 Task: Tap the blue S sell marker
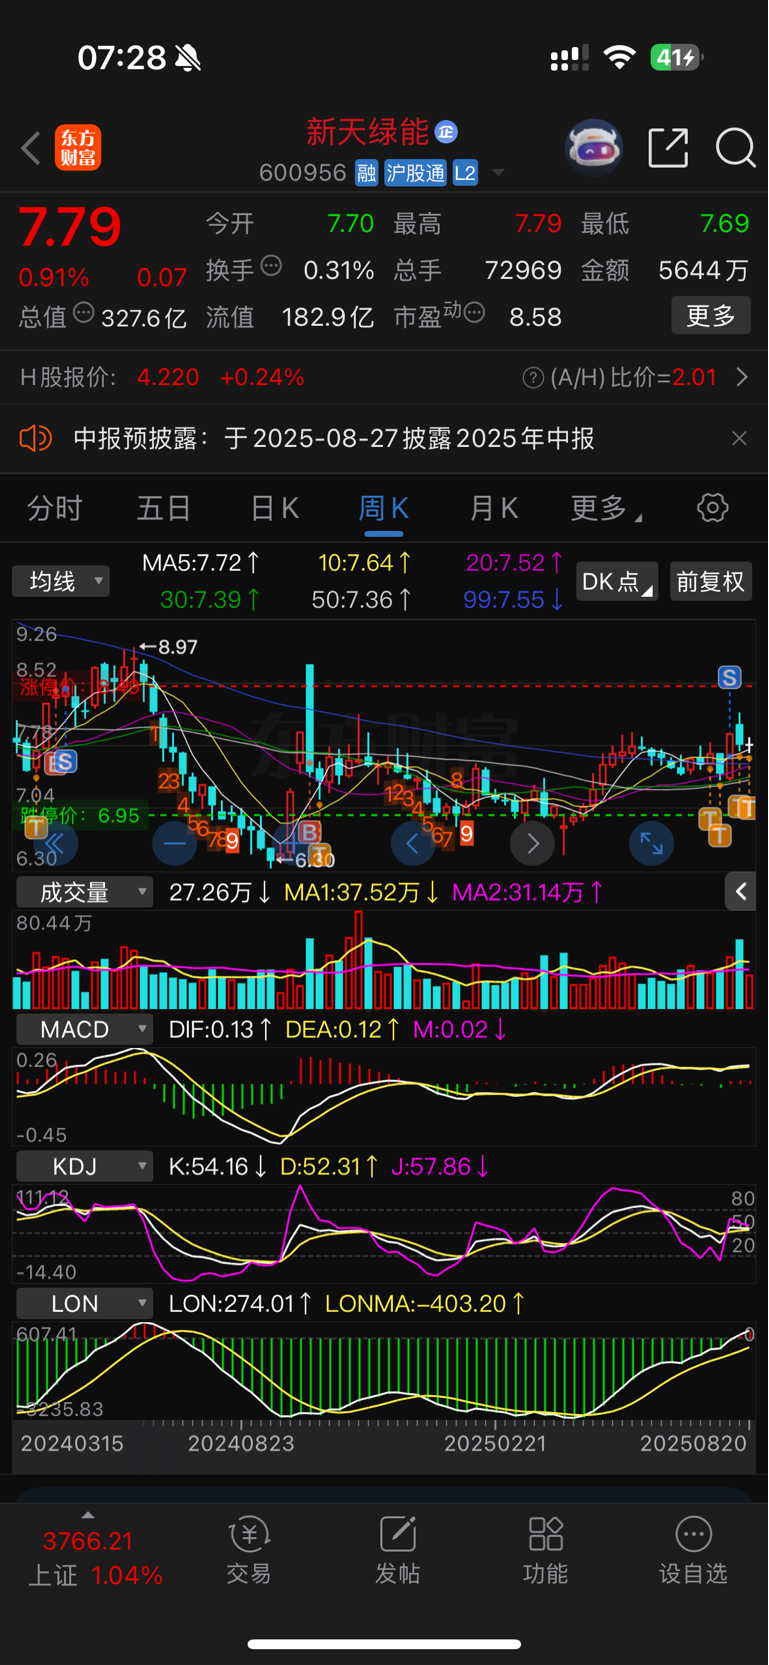(730, 677)
